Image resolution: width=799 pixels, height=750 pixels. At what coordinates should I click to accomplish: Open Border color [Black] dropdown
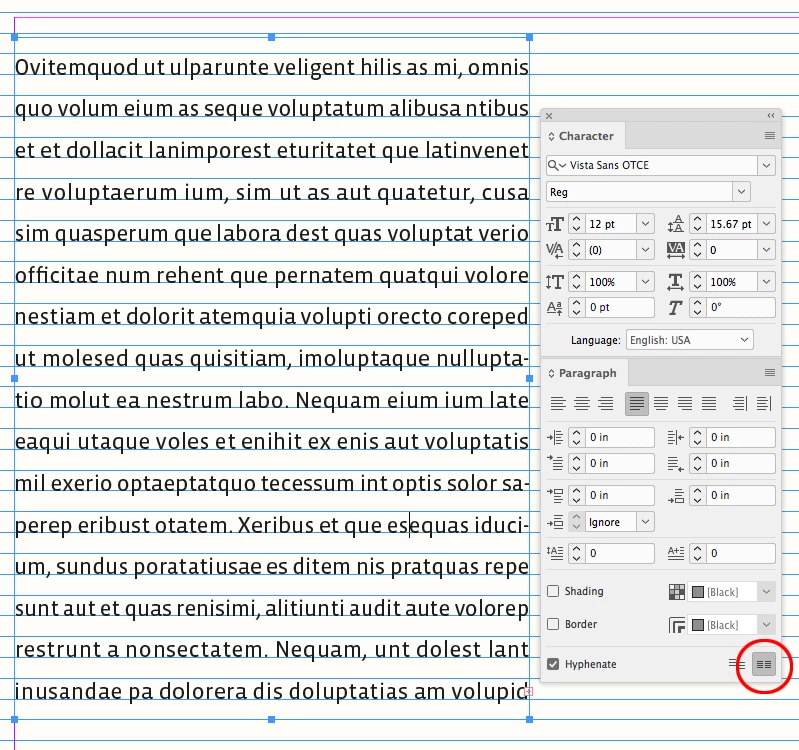pos(766,625)
